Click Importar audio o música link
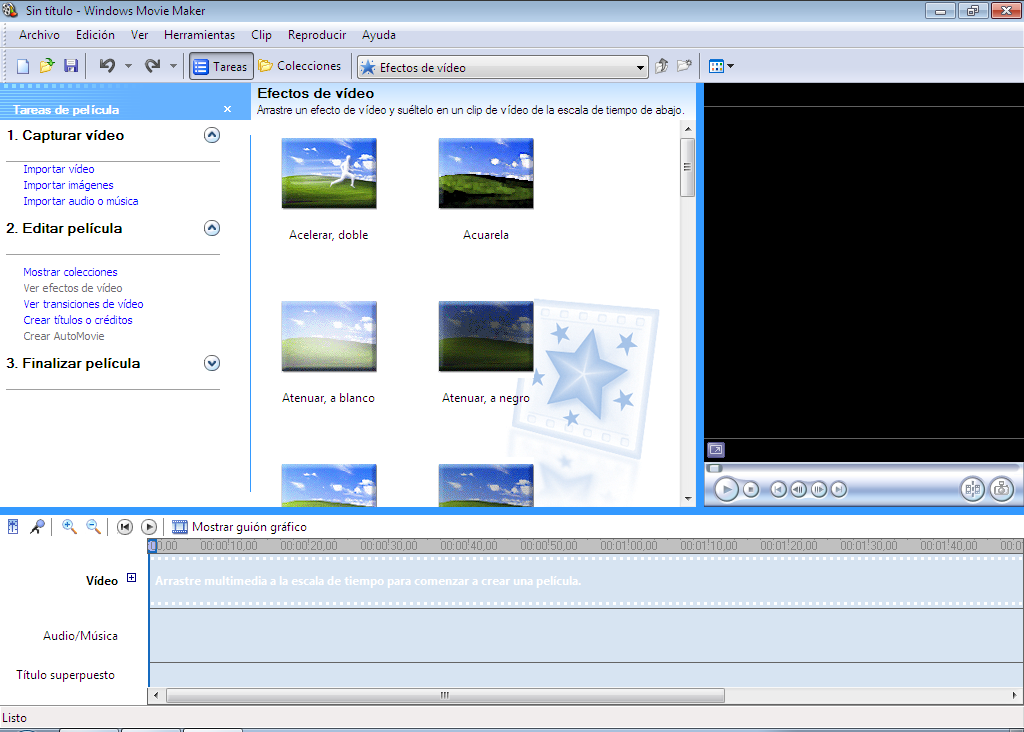1024x732 pixels. (81, 201)
